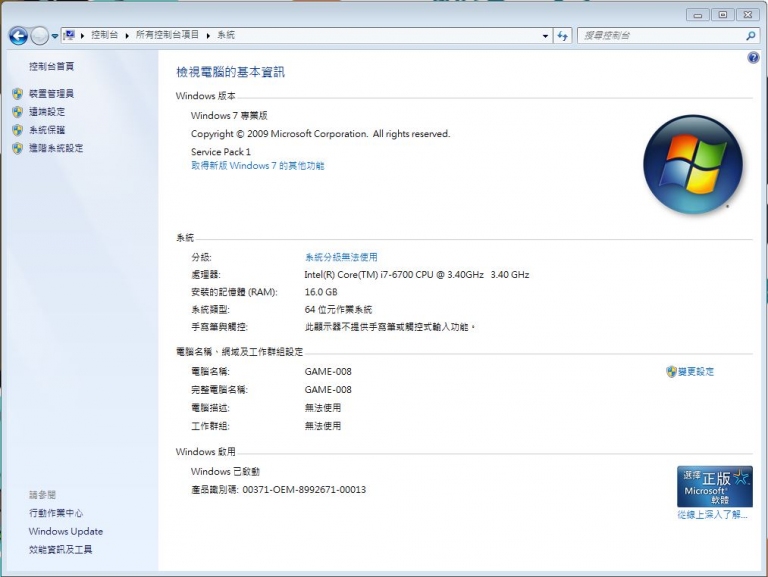Select the Windows 7 專業版 text
This screenshot has width=768, height=577.
click(229, 116)
